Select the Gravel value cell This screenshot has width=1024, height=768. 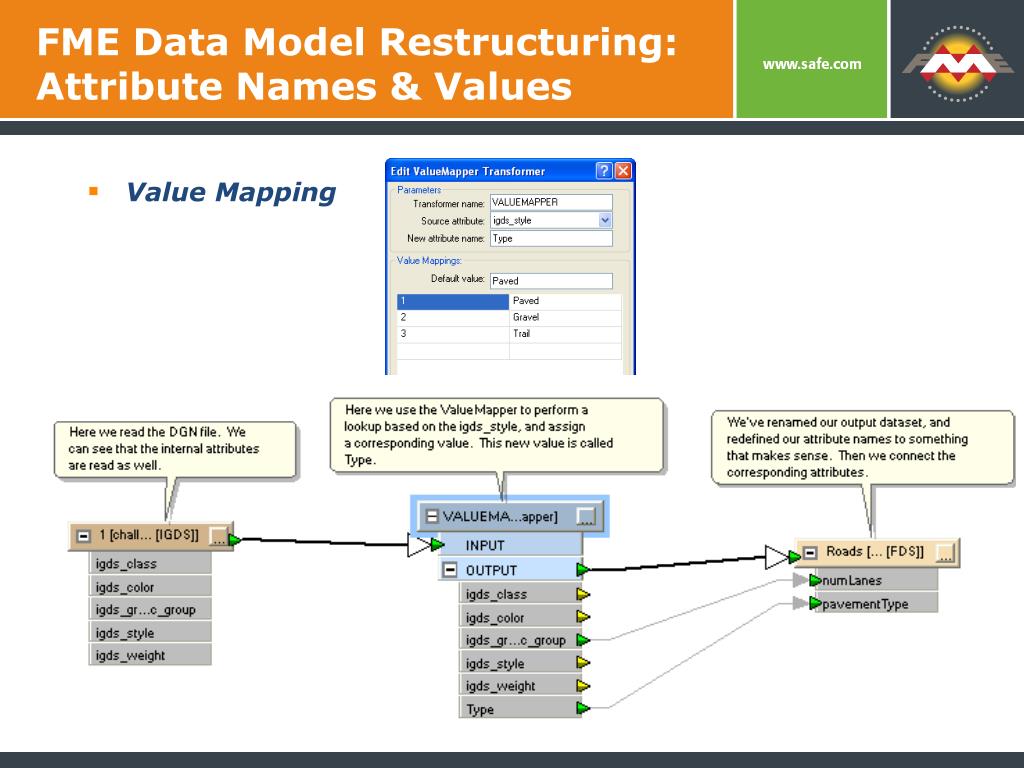click(565, 317)
